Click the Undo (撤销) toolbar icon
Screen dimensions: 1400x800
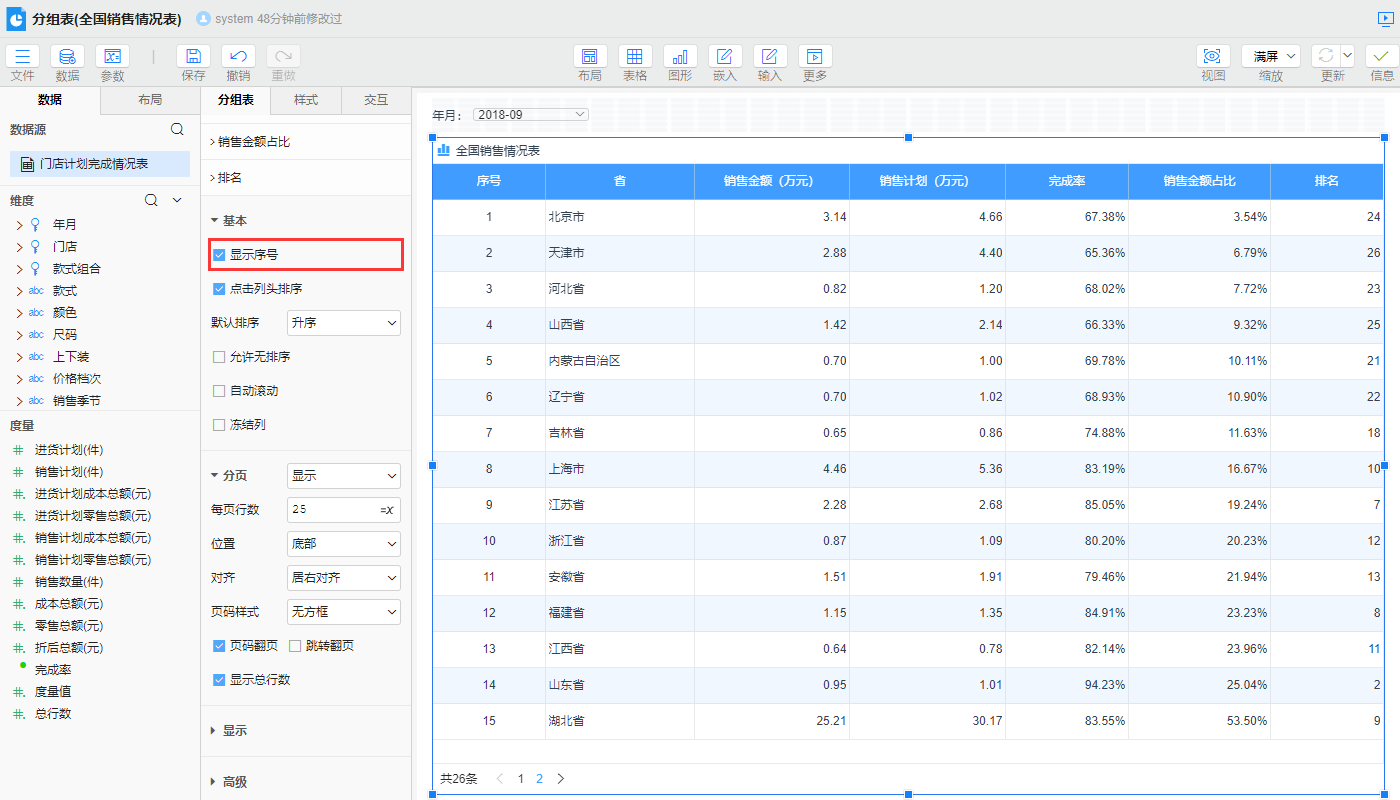(238, 57)
